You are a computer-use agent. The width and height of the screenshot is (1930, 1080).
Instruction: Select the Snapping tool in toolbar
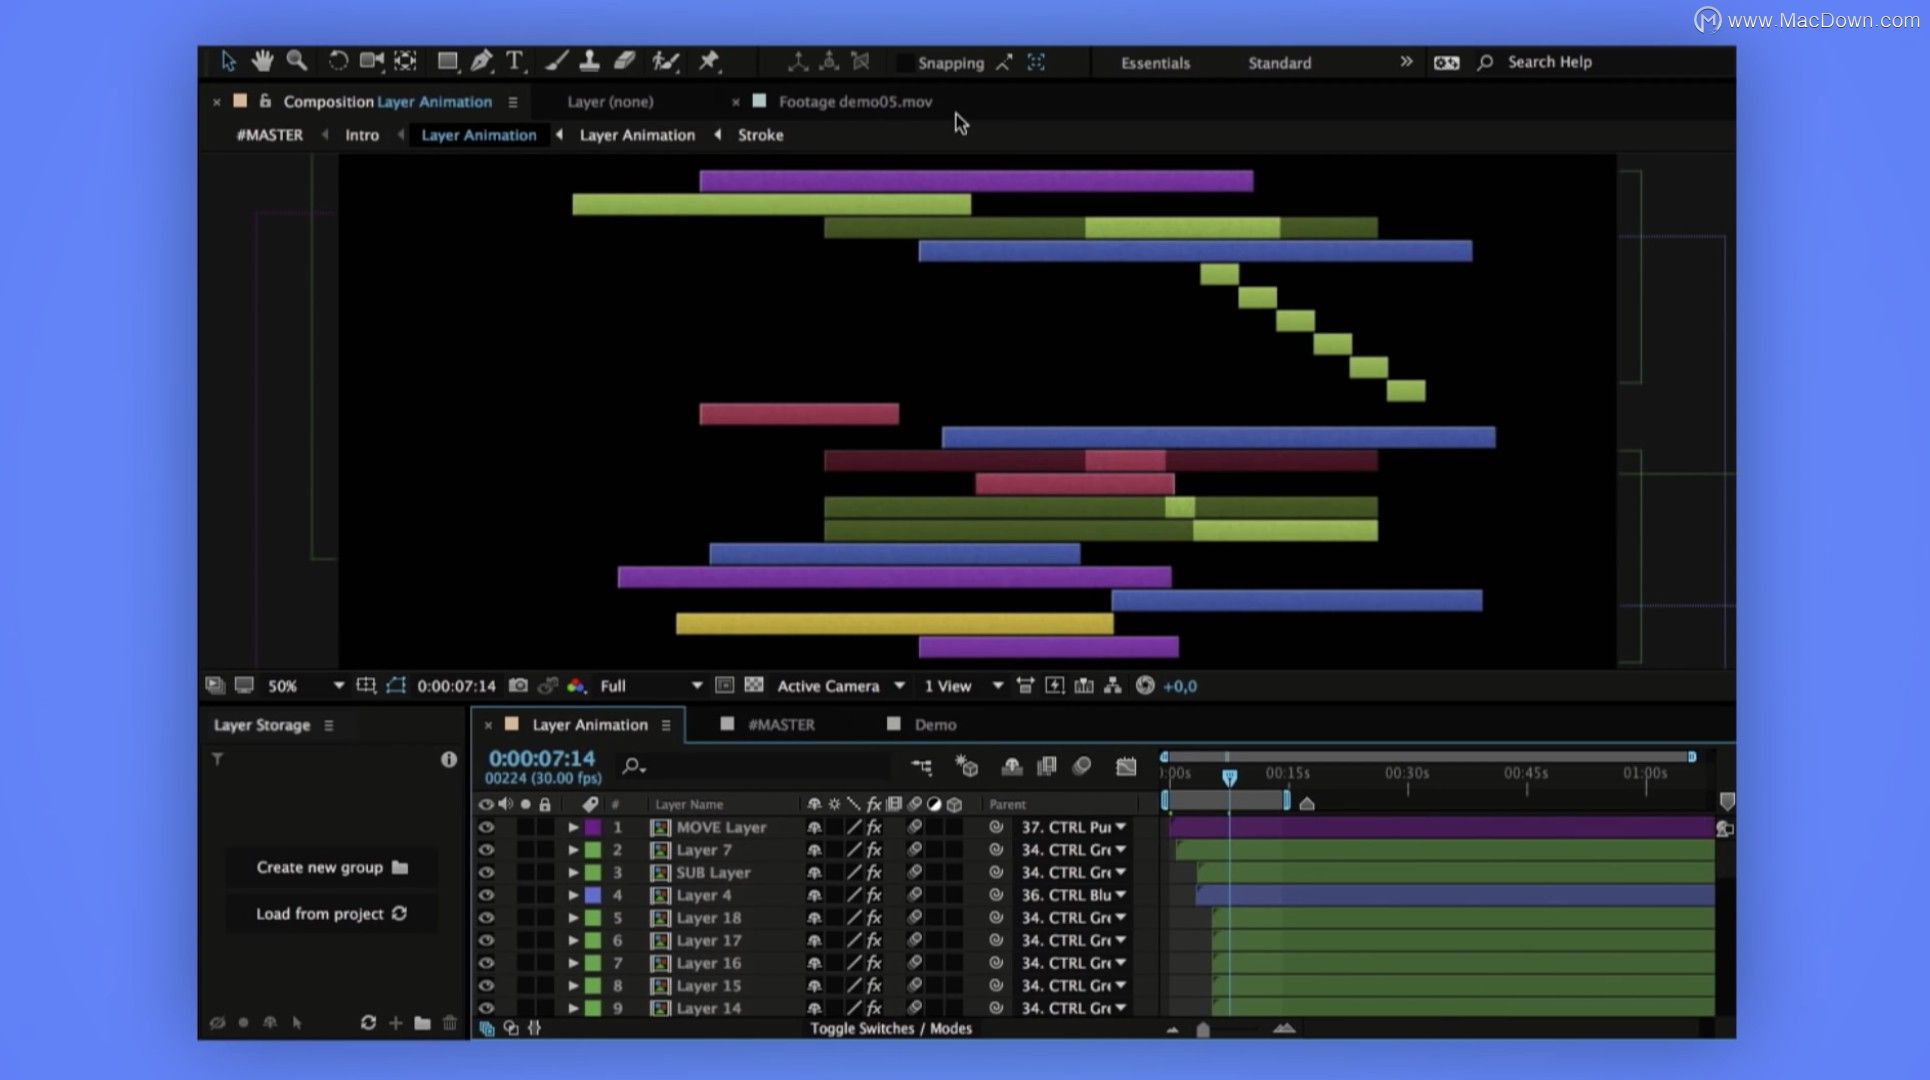(952, 62)
